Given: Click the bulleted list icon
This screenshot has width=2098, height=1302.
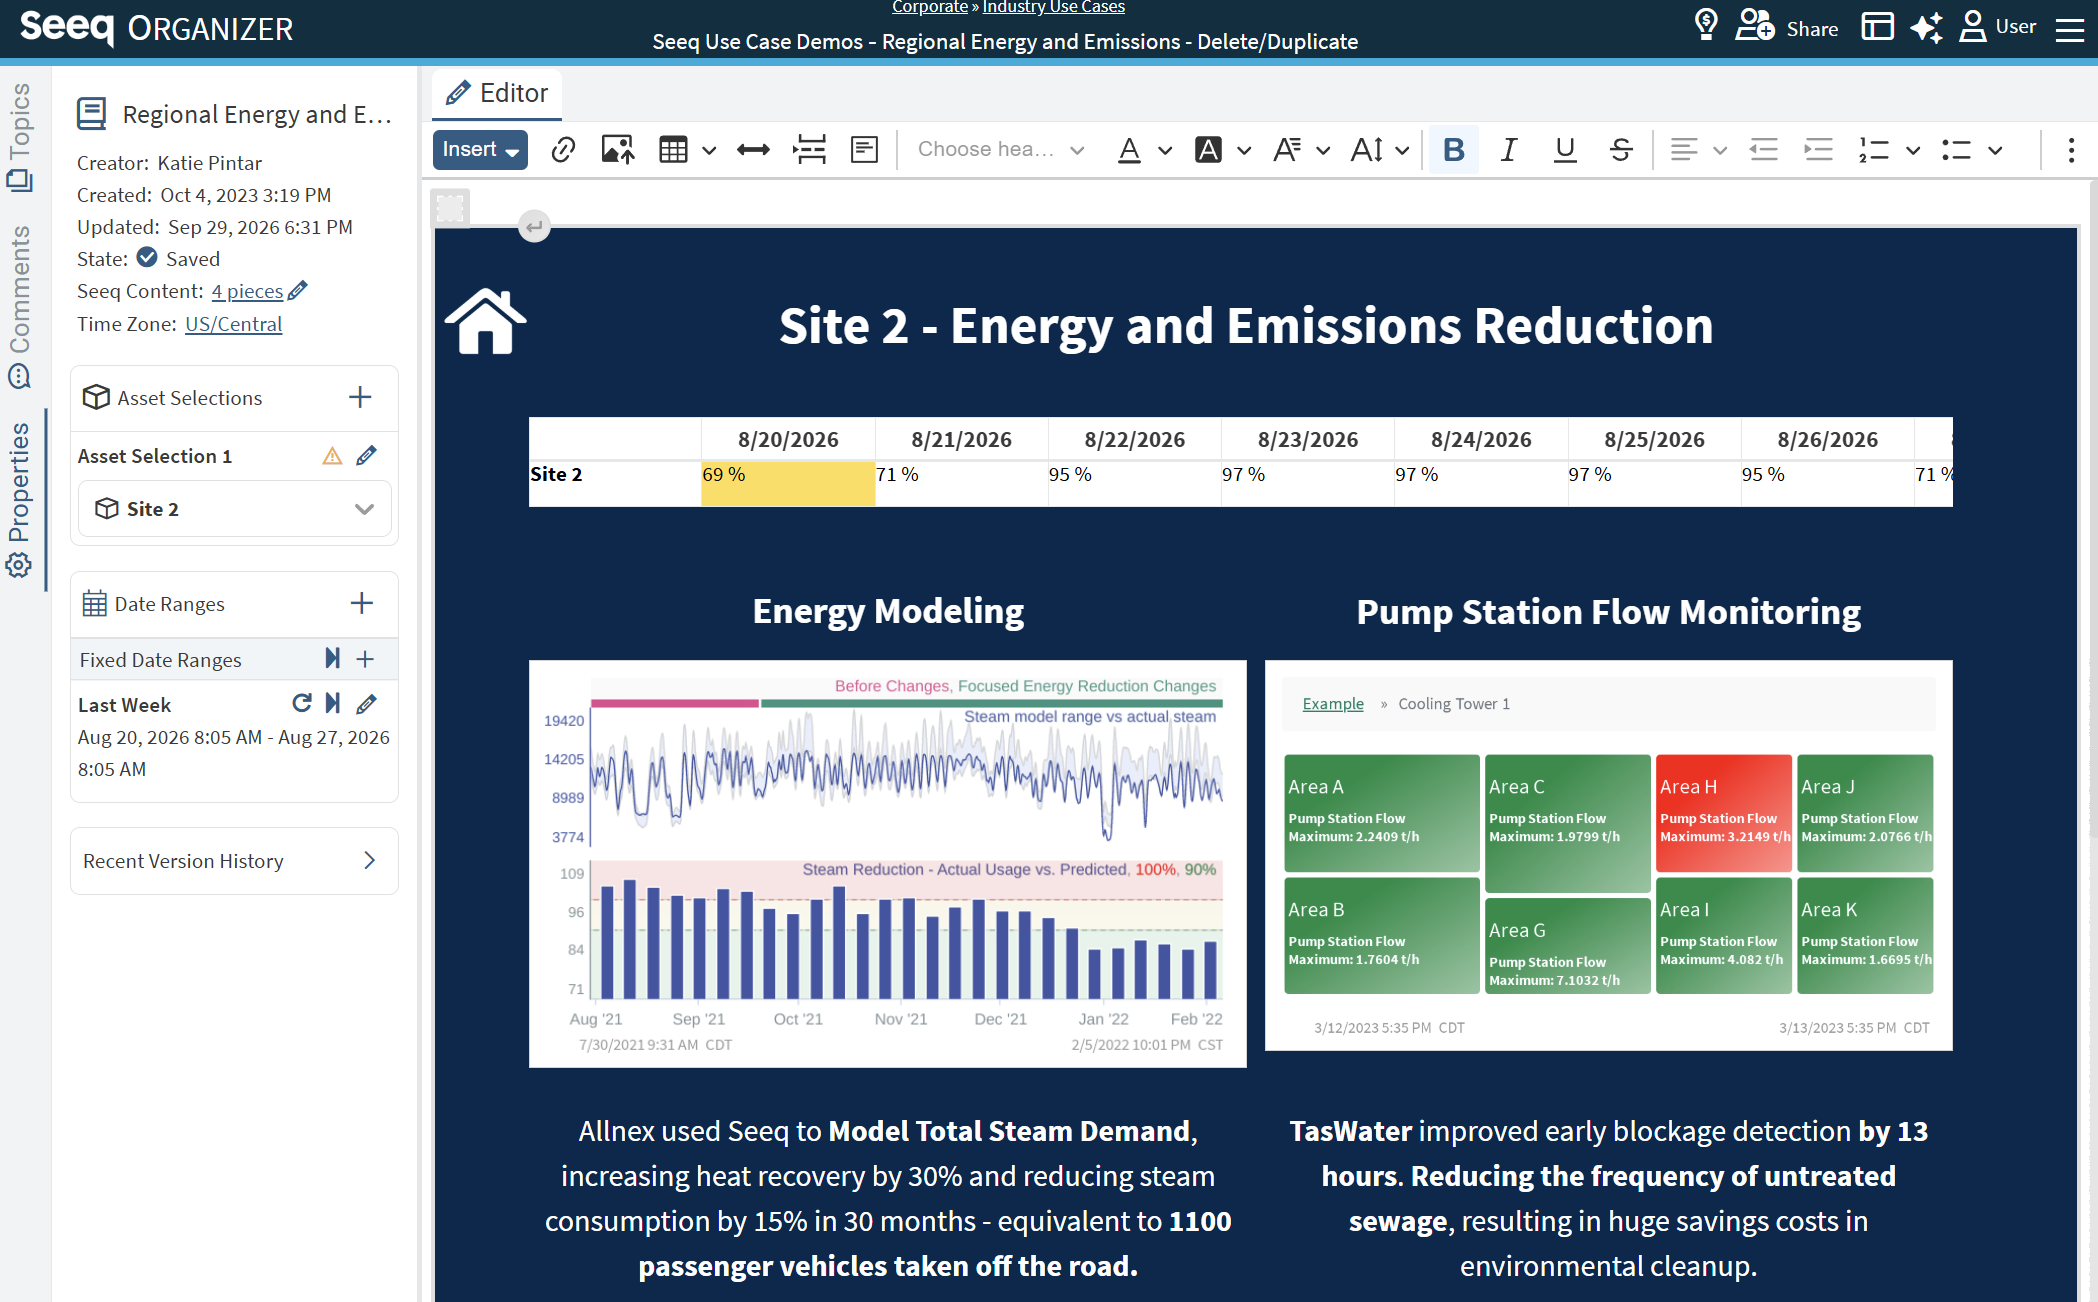Looking at the screenshot, I should (1956, 150).
